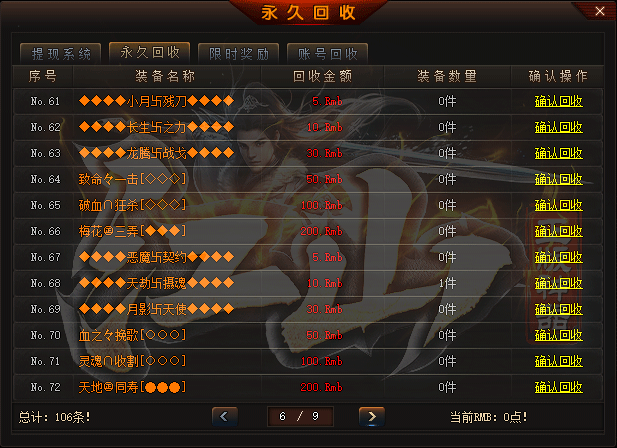Click the 回收金额 column header
The image size is (617, 448).
[x=322, y=76]
